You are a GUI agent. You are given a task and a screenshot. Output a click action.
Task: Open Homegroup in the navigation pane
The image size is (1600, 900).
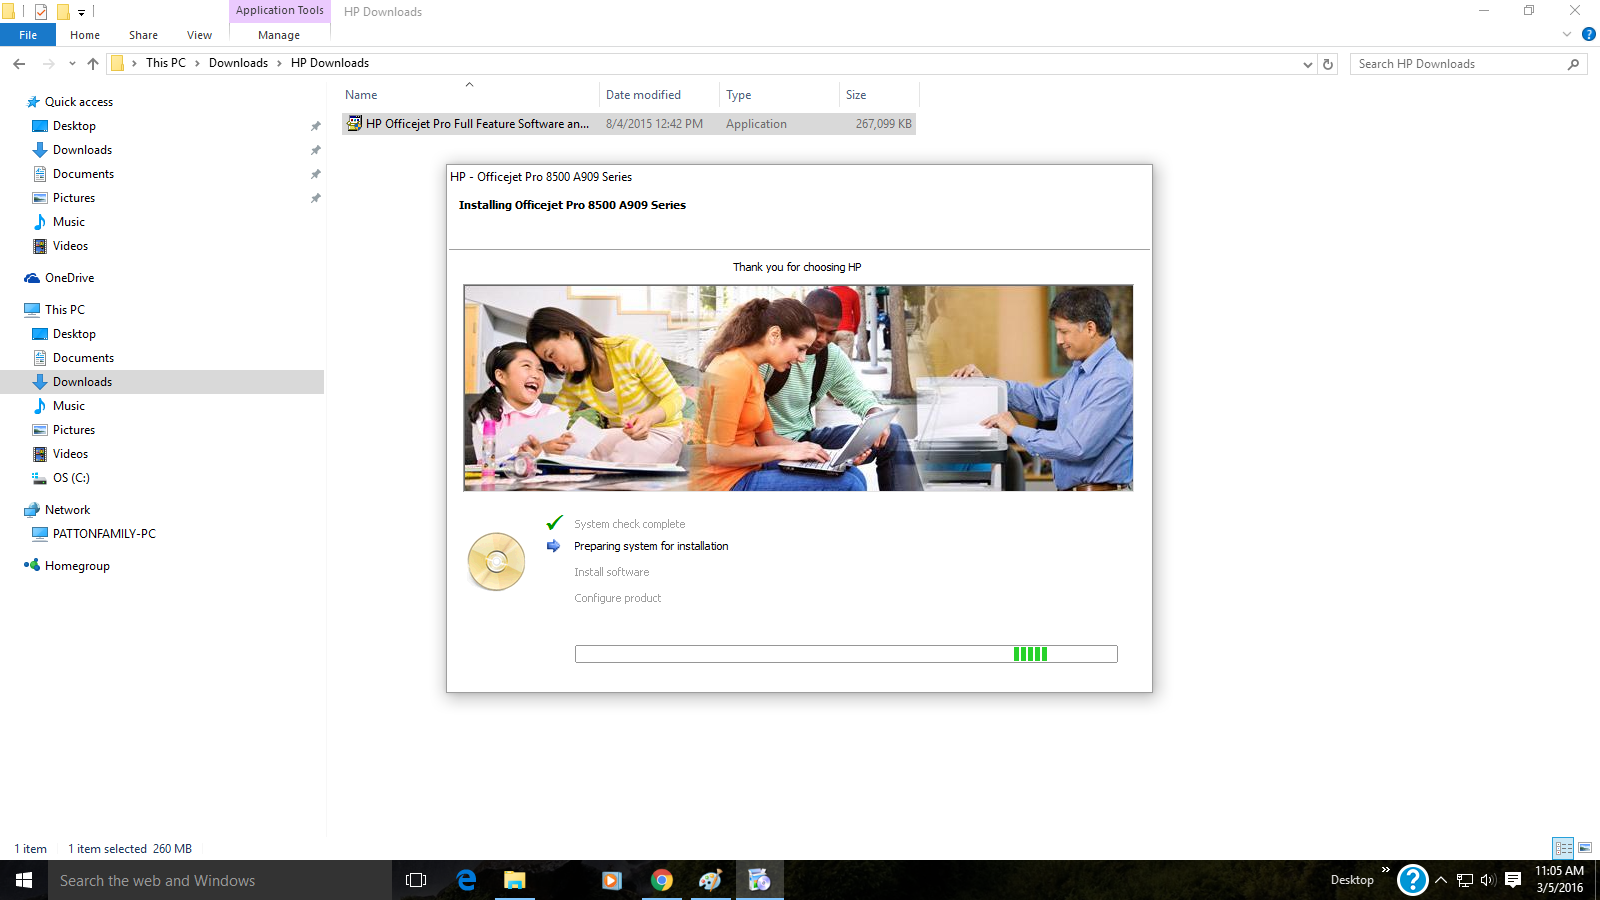click(77, 566)
